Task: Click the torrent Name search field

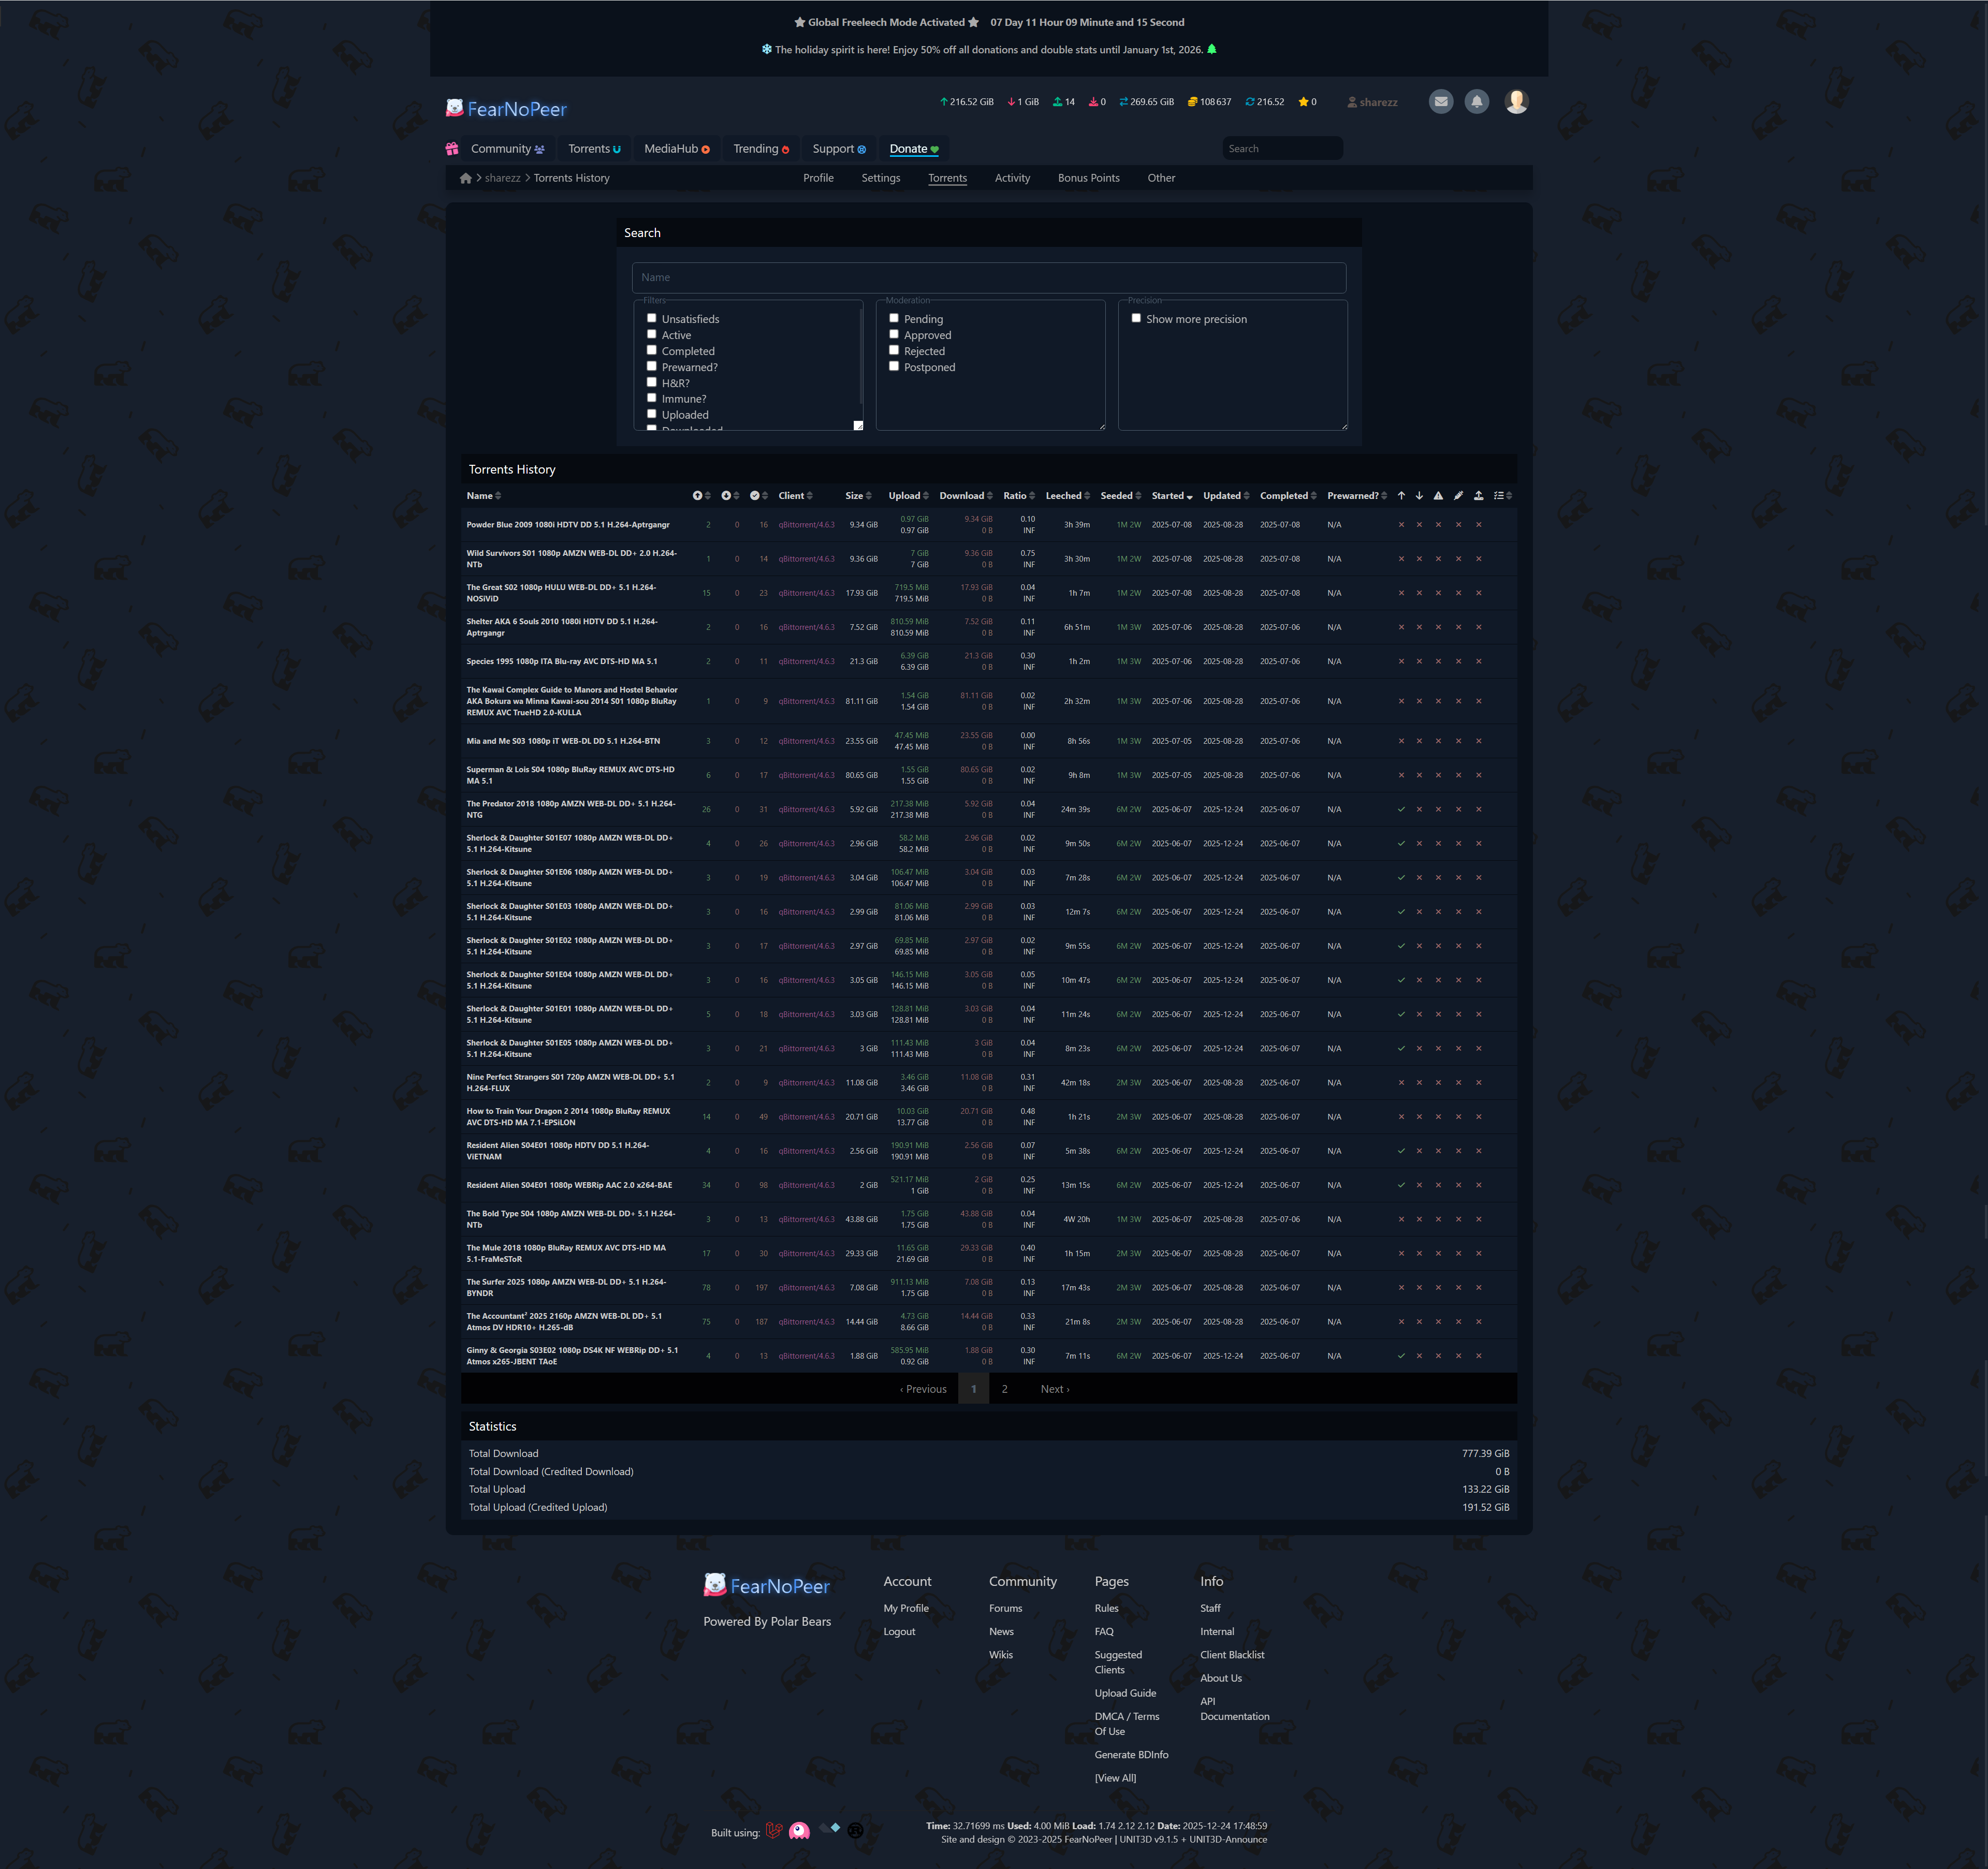Action: click(x=988, y=277)
